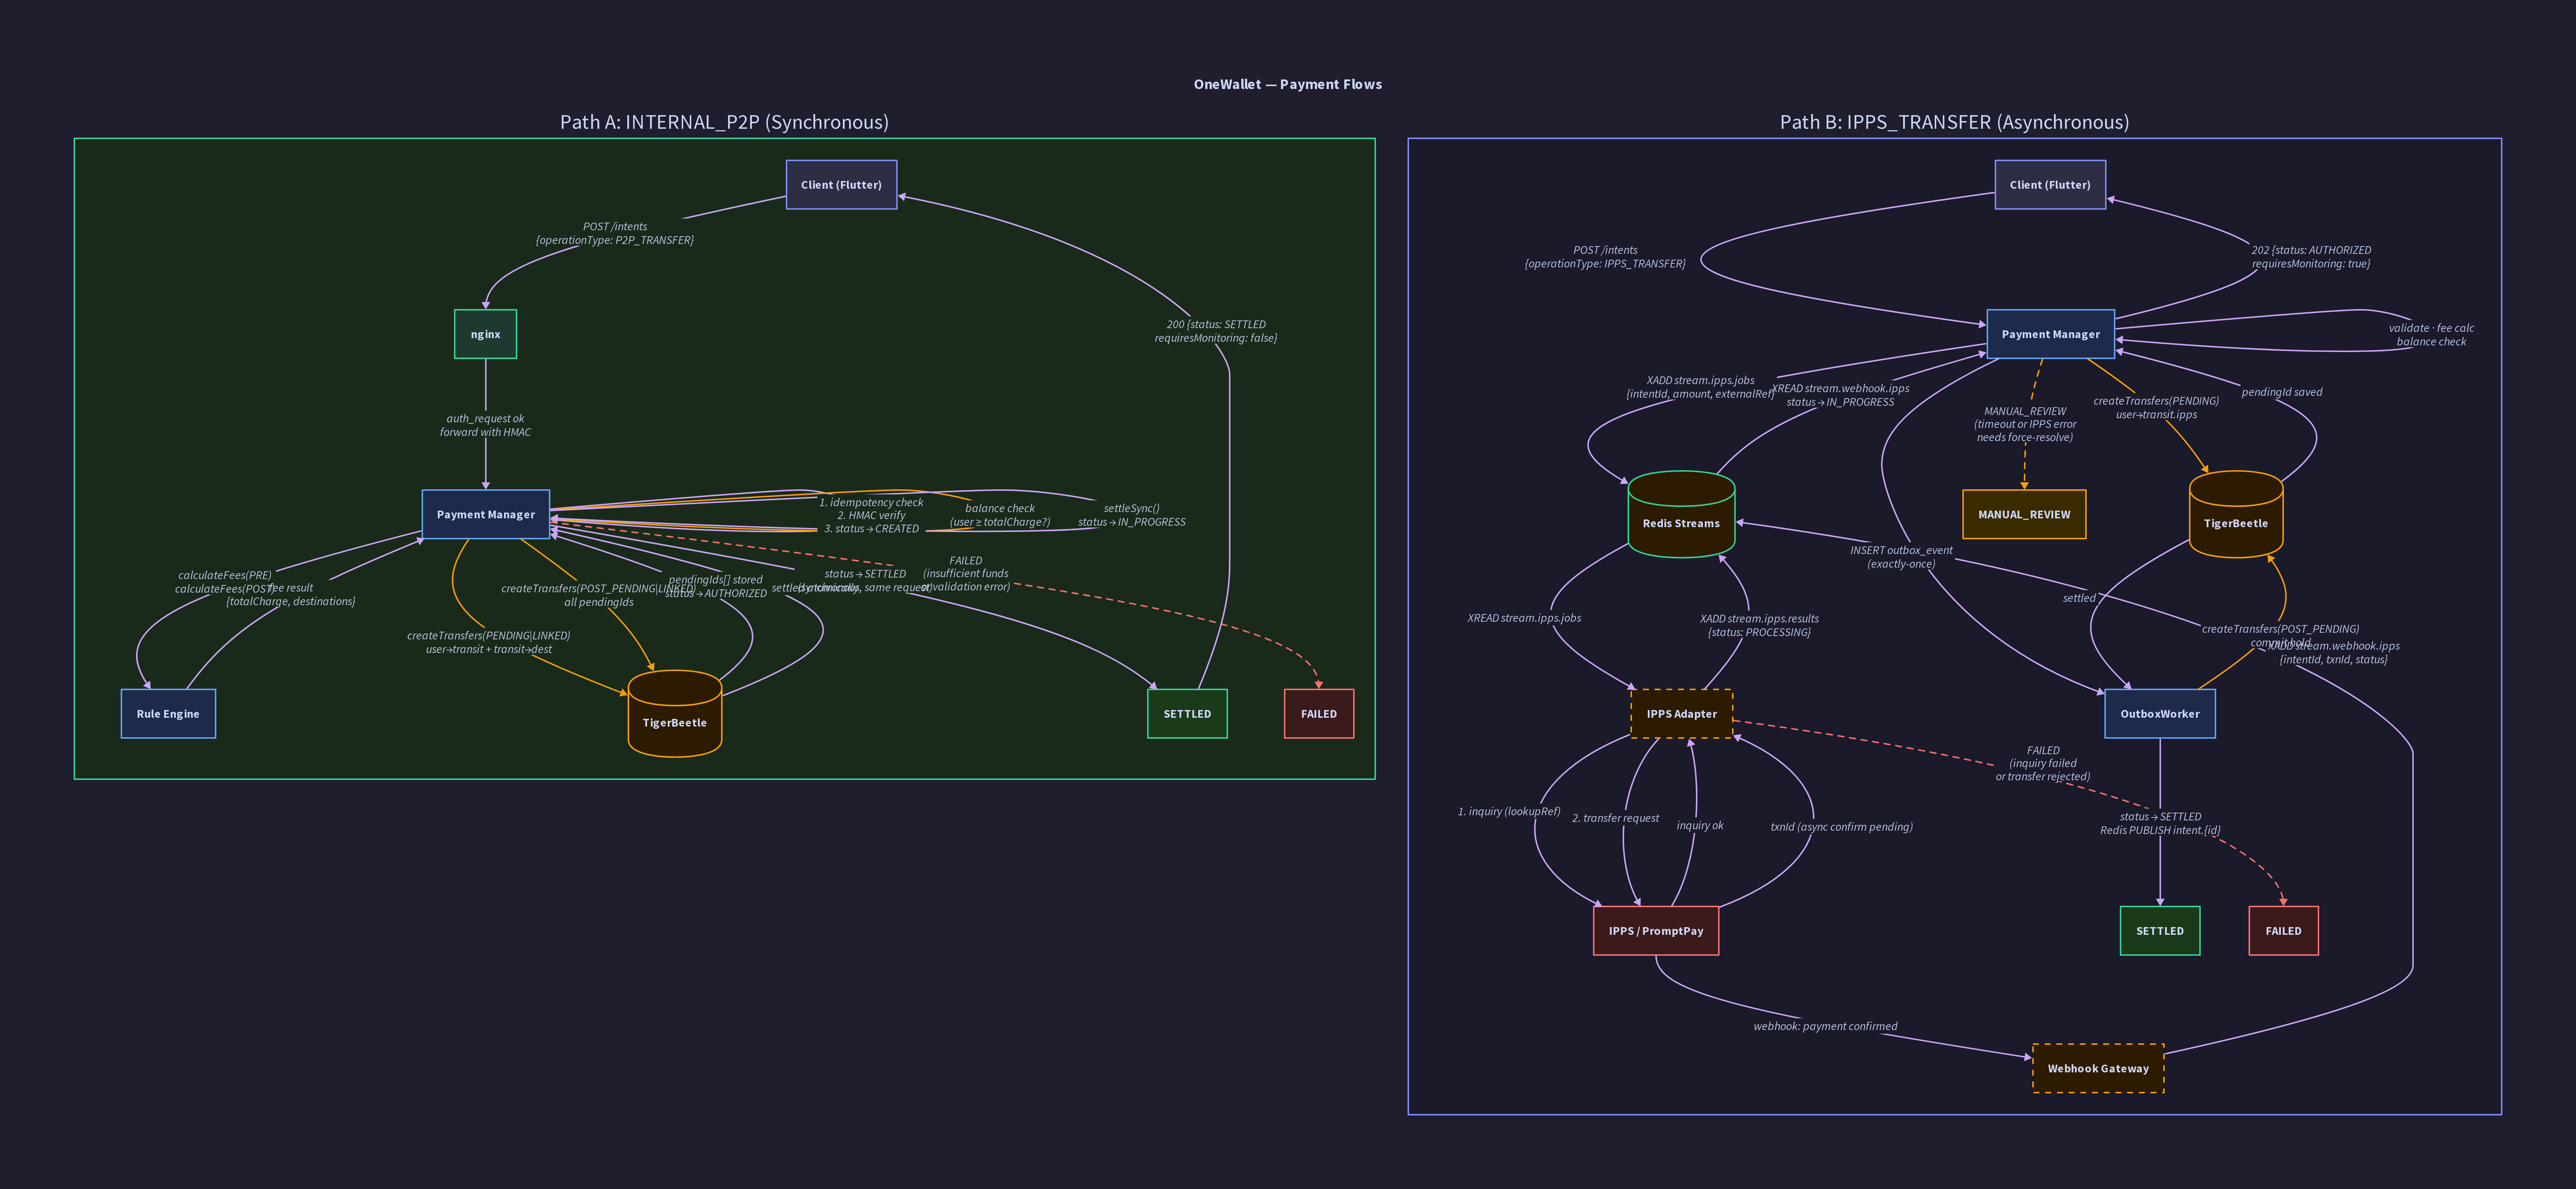Screen dimensions: 2576x1189
Task: Click the SETTLED node in Path B
Action: 2160,931
